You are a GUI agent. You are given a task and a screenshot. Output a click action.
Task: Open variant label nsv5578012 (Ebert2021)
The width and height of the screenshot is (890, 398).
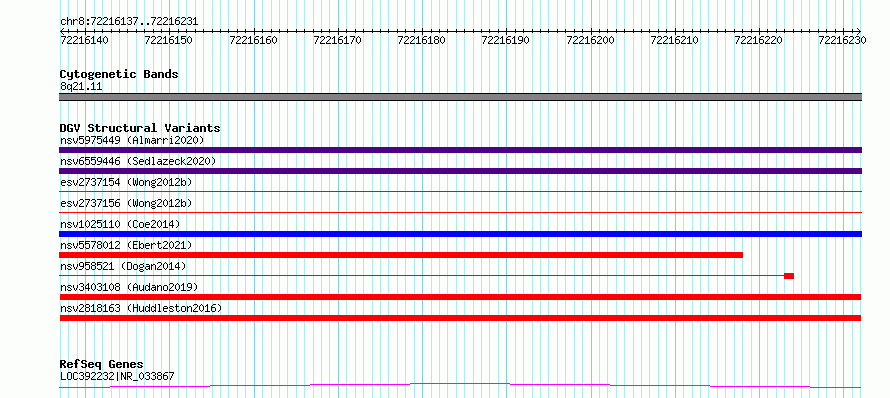pyautogui.click(x=126, y=245)
